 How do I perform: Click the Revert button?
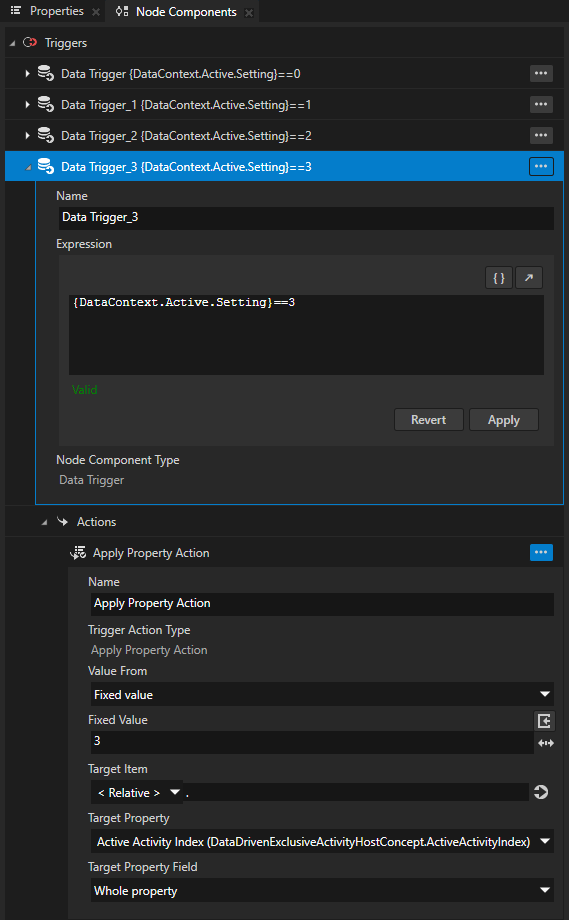428,420
